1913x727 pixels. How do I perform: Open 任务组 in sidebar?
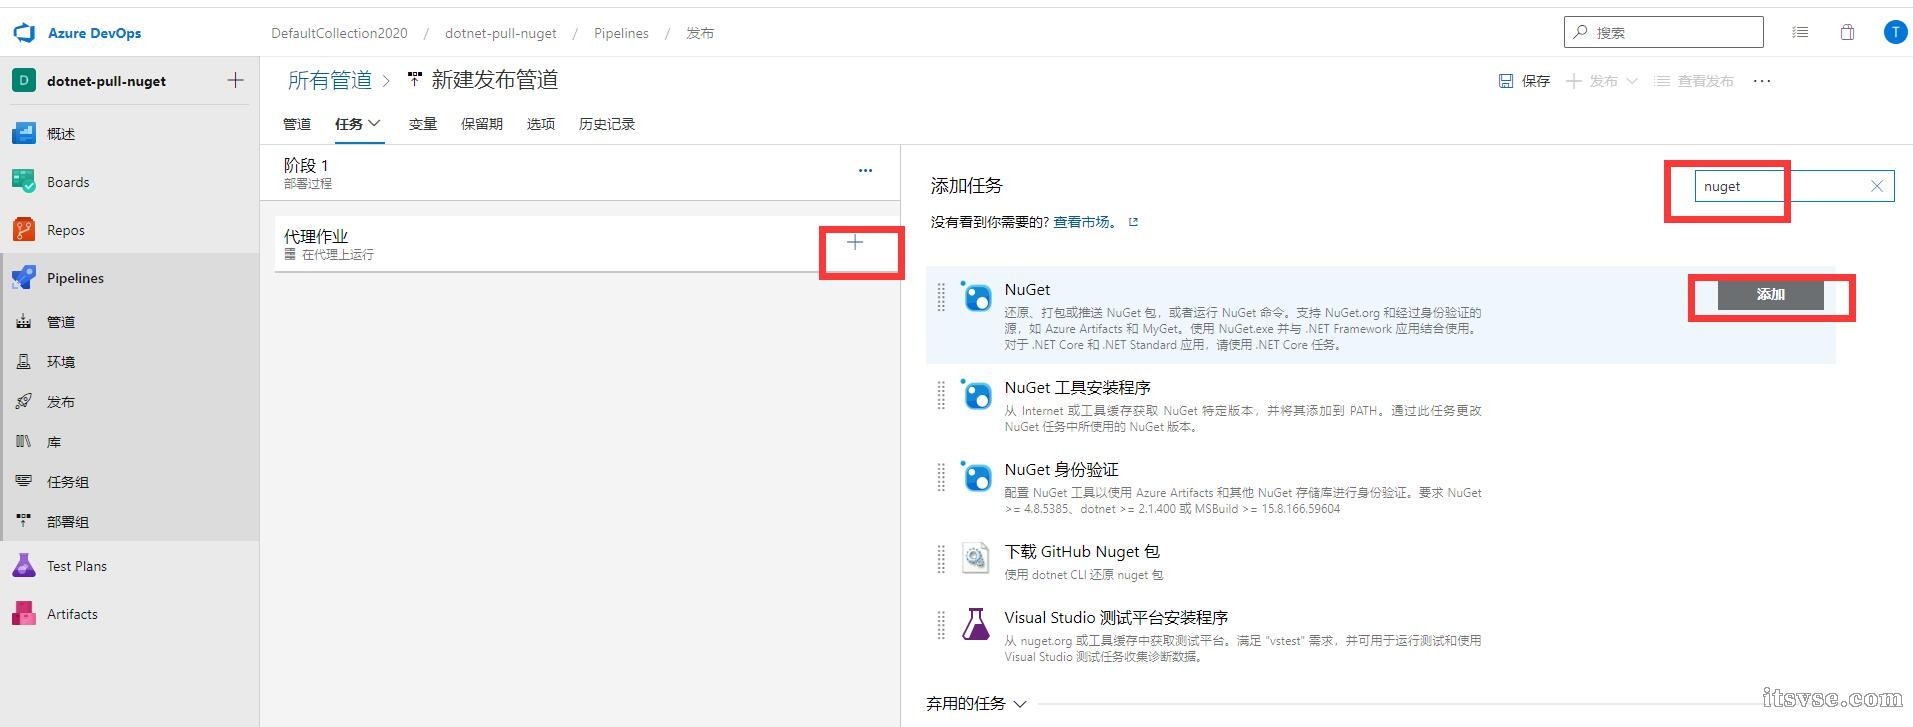pos(68,482)
